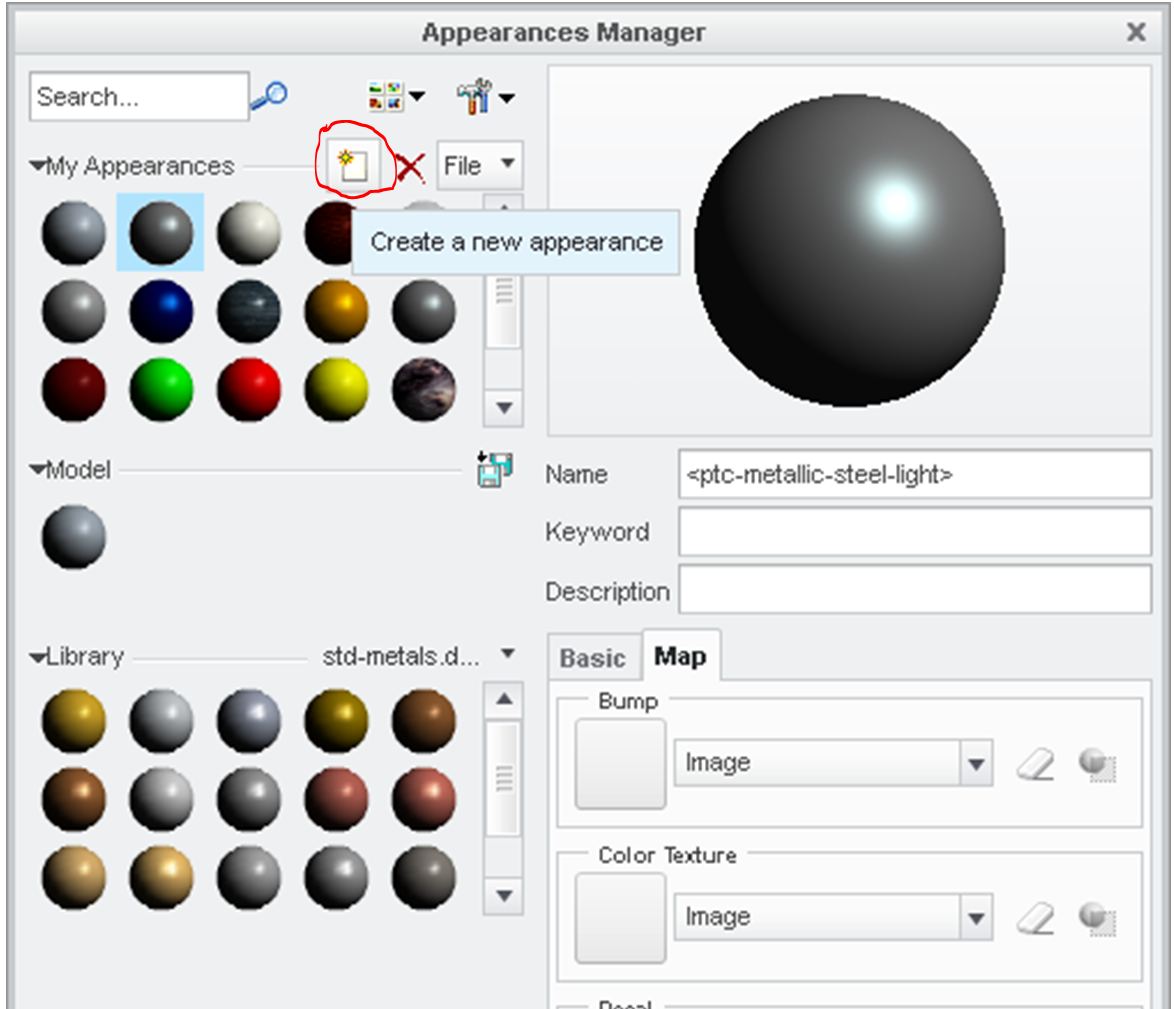The height and width of the screenshot is (1009, 1174).
Task: Click the search magnifier icon
Action: tap(269, 95)
